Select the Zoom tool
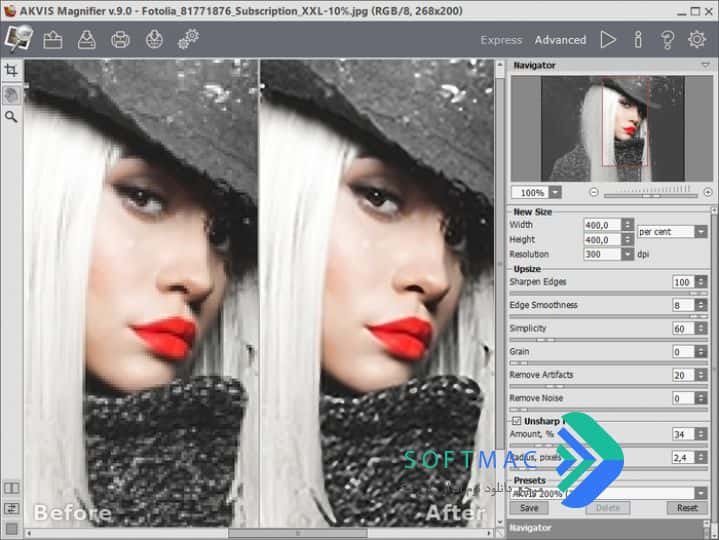 point(11,117)
